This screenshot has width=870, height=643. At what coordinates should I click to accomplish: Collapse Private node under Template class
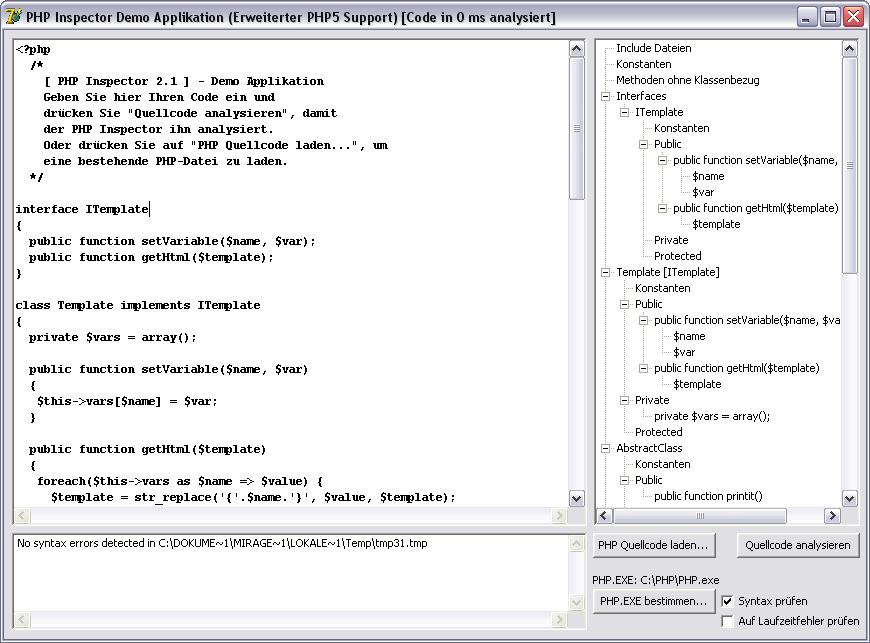[624, 401]
